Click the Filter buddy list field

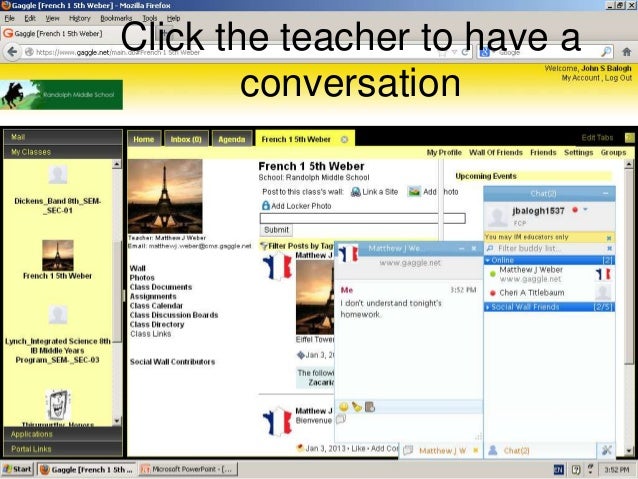coord(547,248)
